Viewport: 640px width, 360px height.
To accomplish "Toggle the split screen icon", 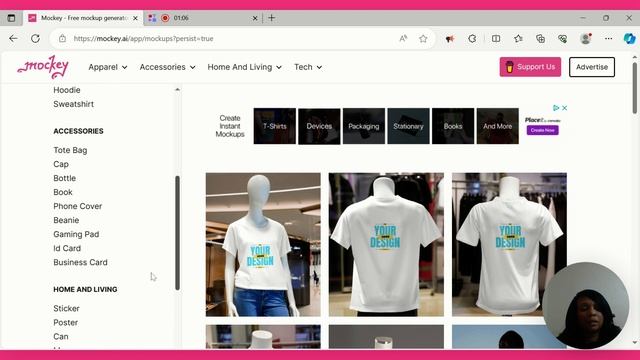I will coord(496,38).
